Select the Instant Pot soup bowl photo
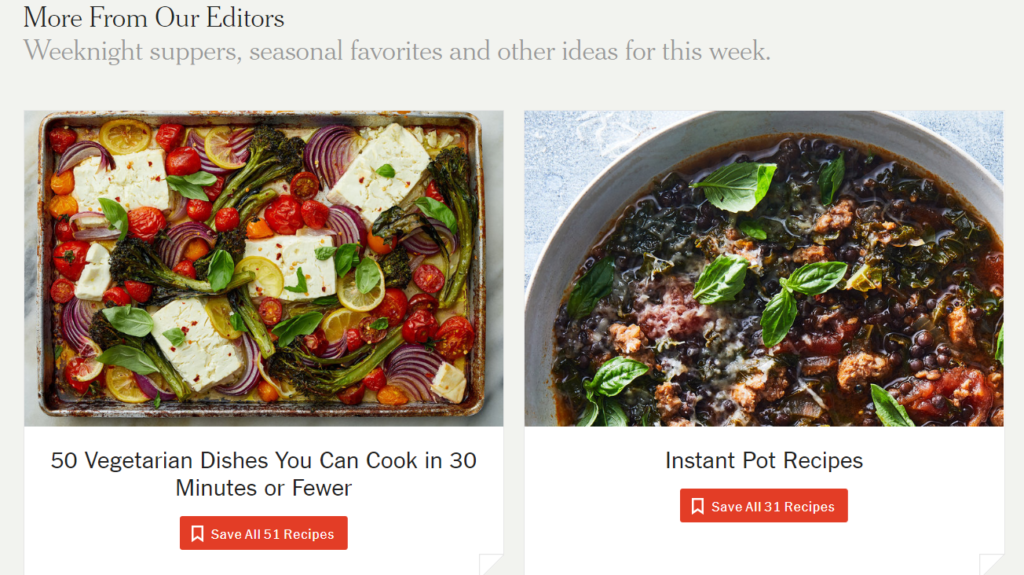Image resolution: width=1024 pixels, height=575 pixels. coord(764,268)
